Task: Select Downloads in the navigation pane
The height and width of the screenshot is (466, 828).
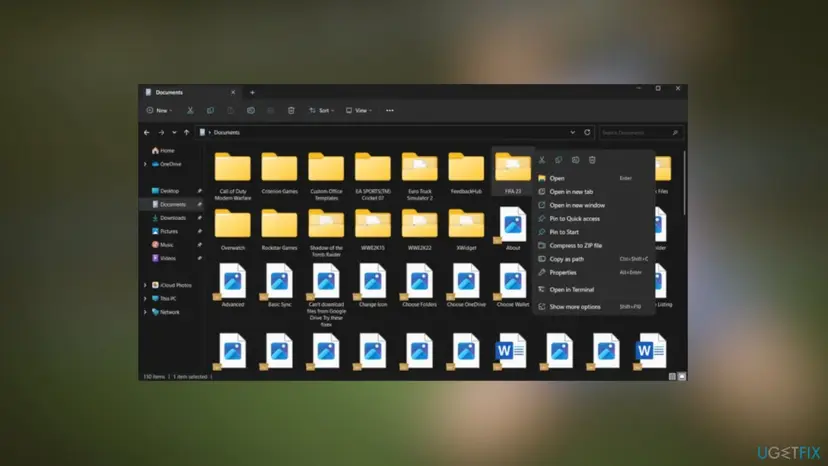Action: [x=169, y=218]
